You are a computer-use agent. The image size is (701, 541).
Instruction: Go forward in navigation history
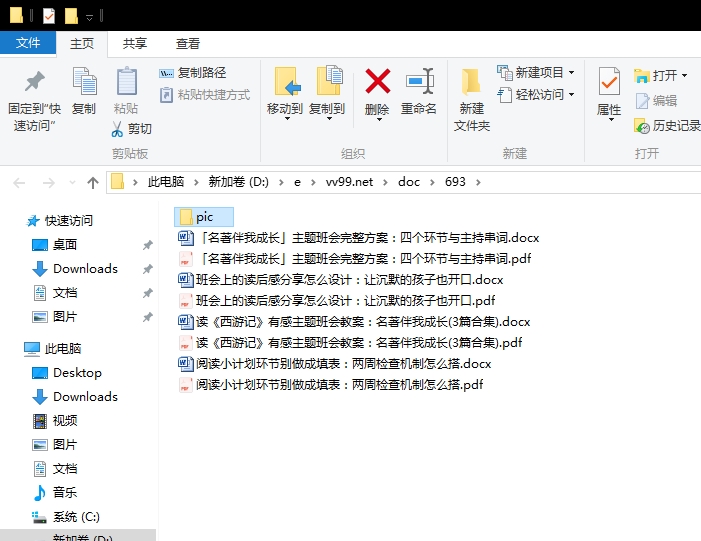tap(48, 182)
